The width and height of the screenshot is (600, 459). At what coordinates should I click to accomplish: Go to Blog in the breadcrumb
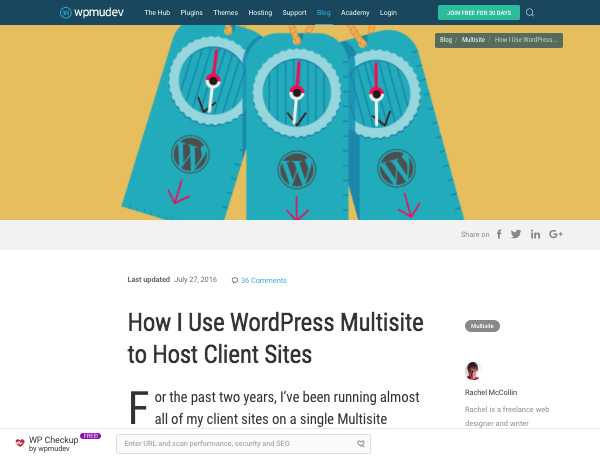[x=445, y=40]
